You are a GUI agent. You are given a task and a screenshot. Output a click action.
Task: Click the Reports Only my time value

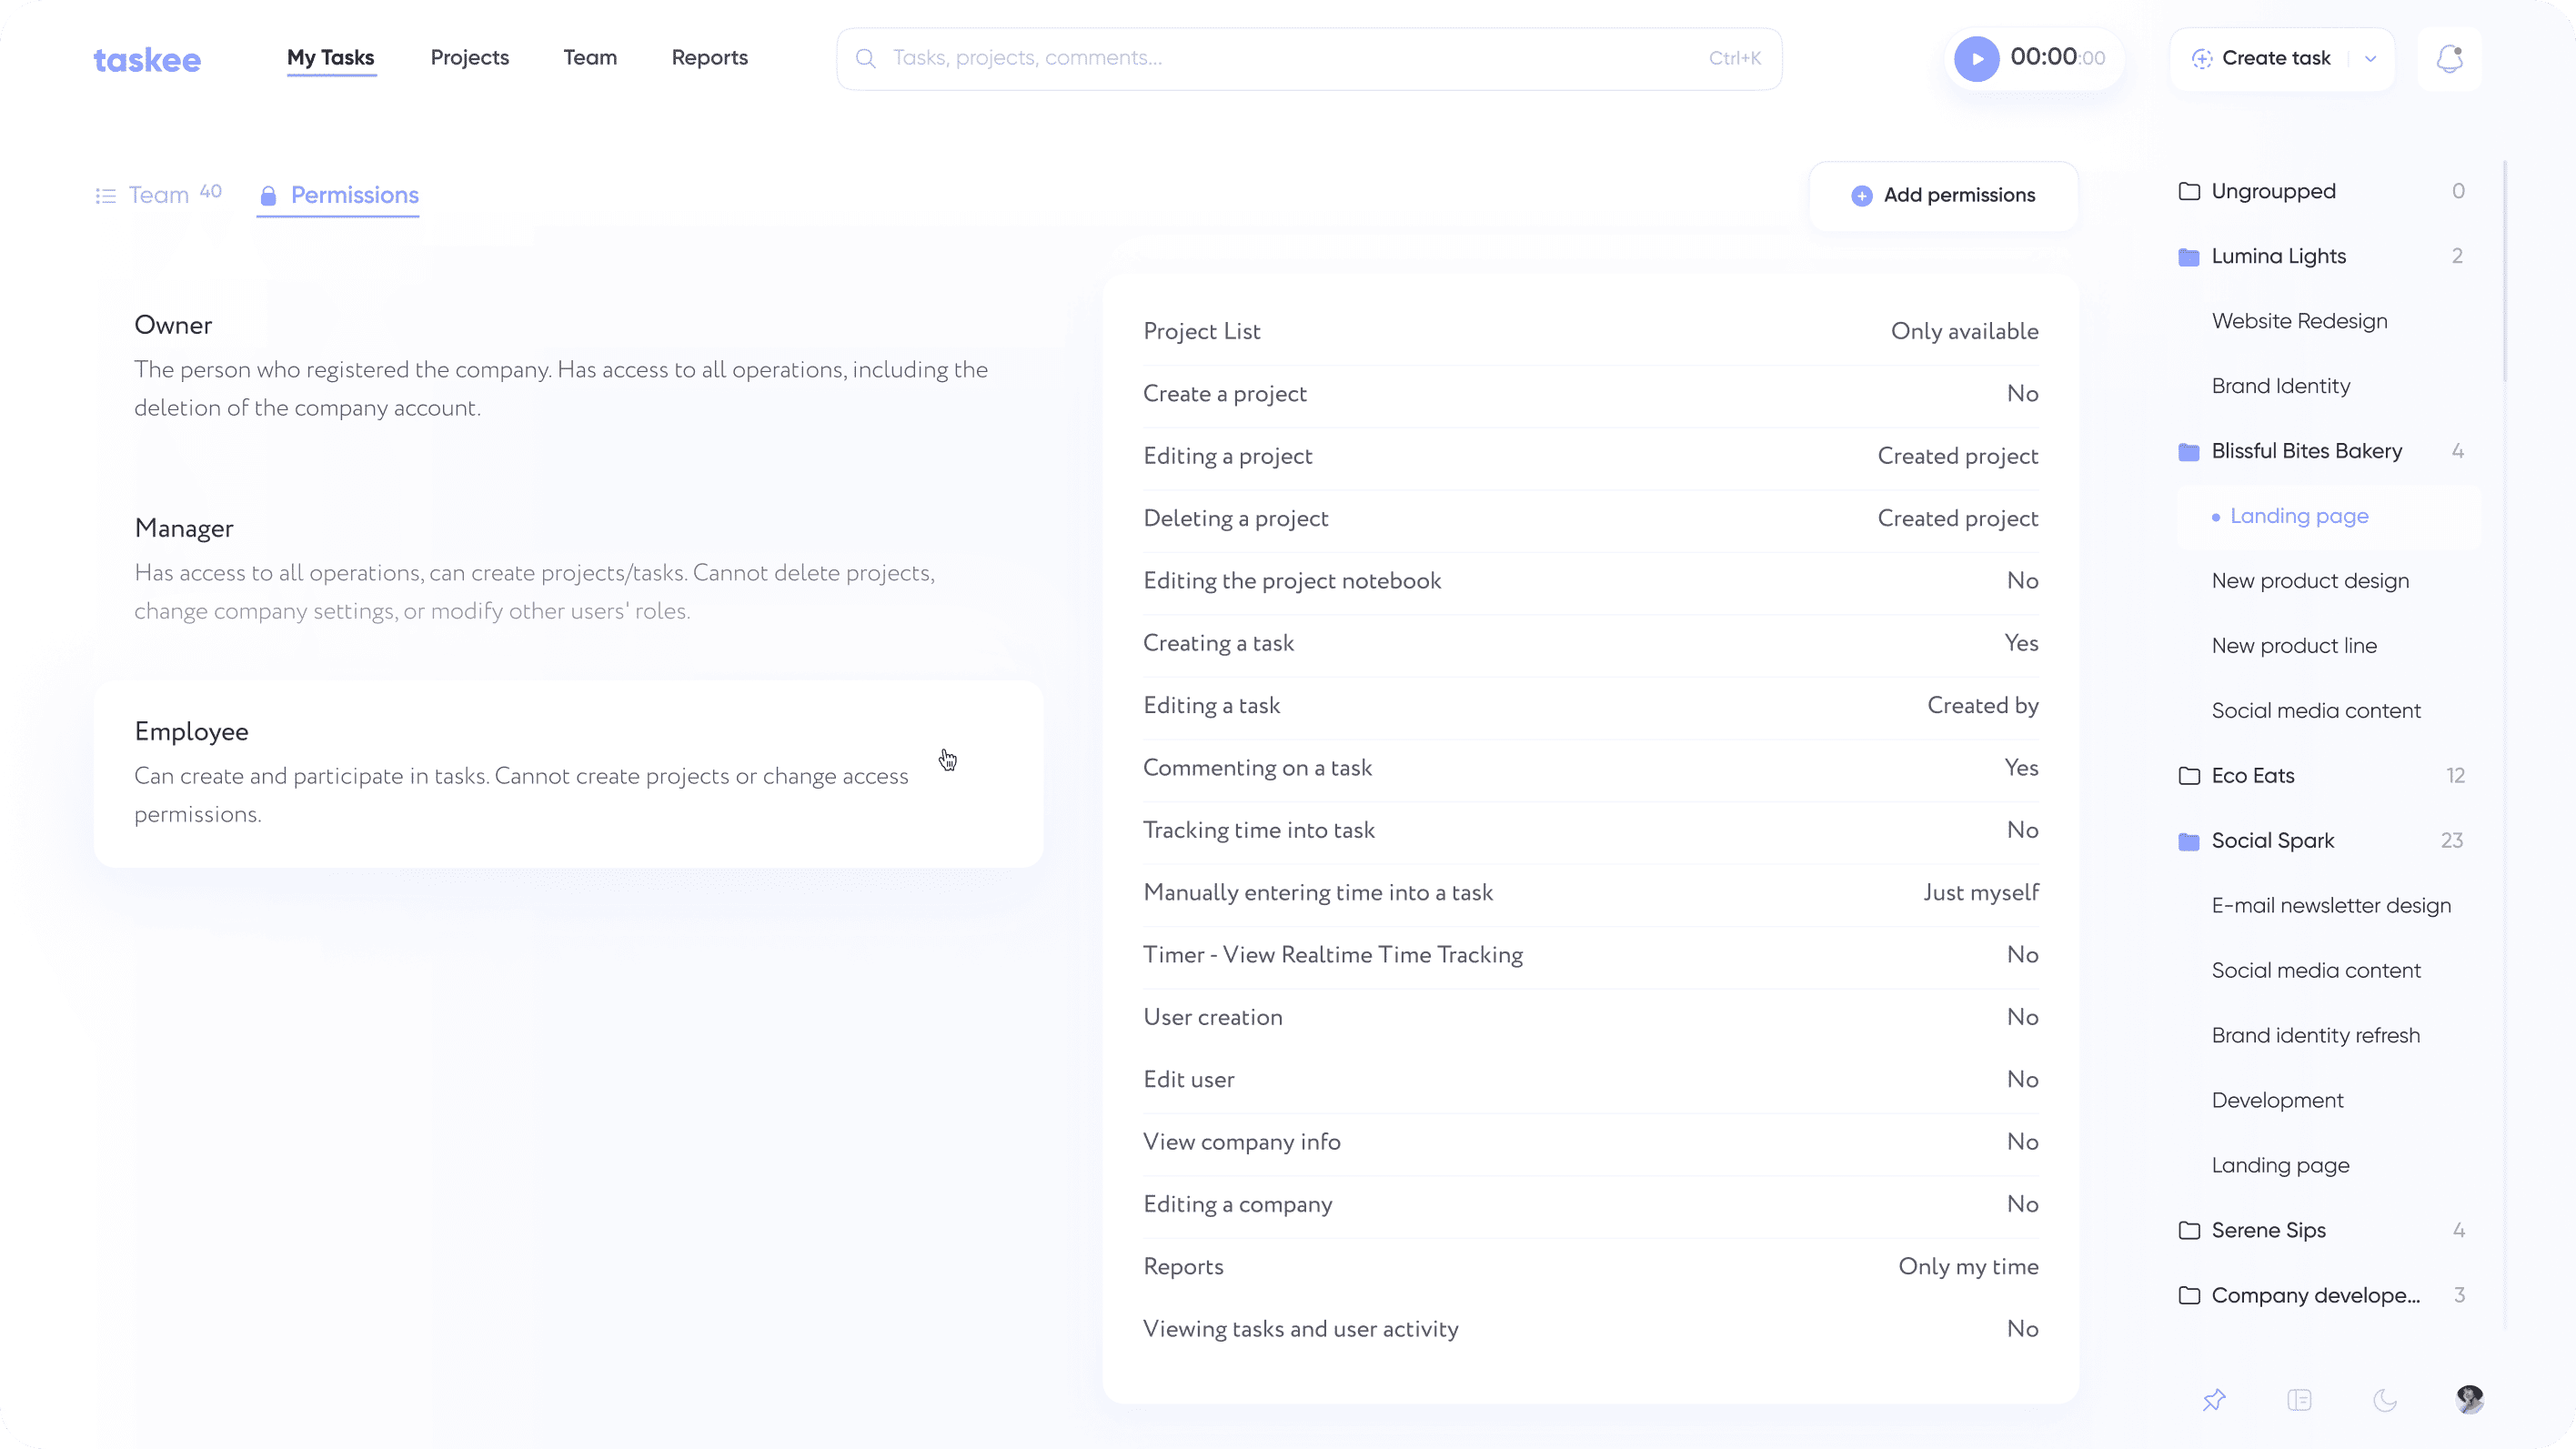coord(1968,1267)
